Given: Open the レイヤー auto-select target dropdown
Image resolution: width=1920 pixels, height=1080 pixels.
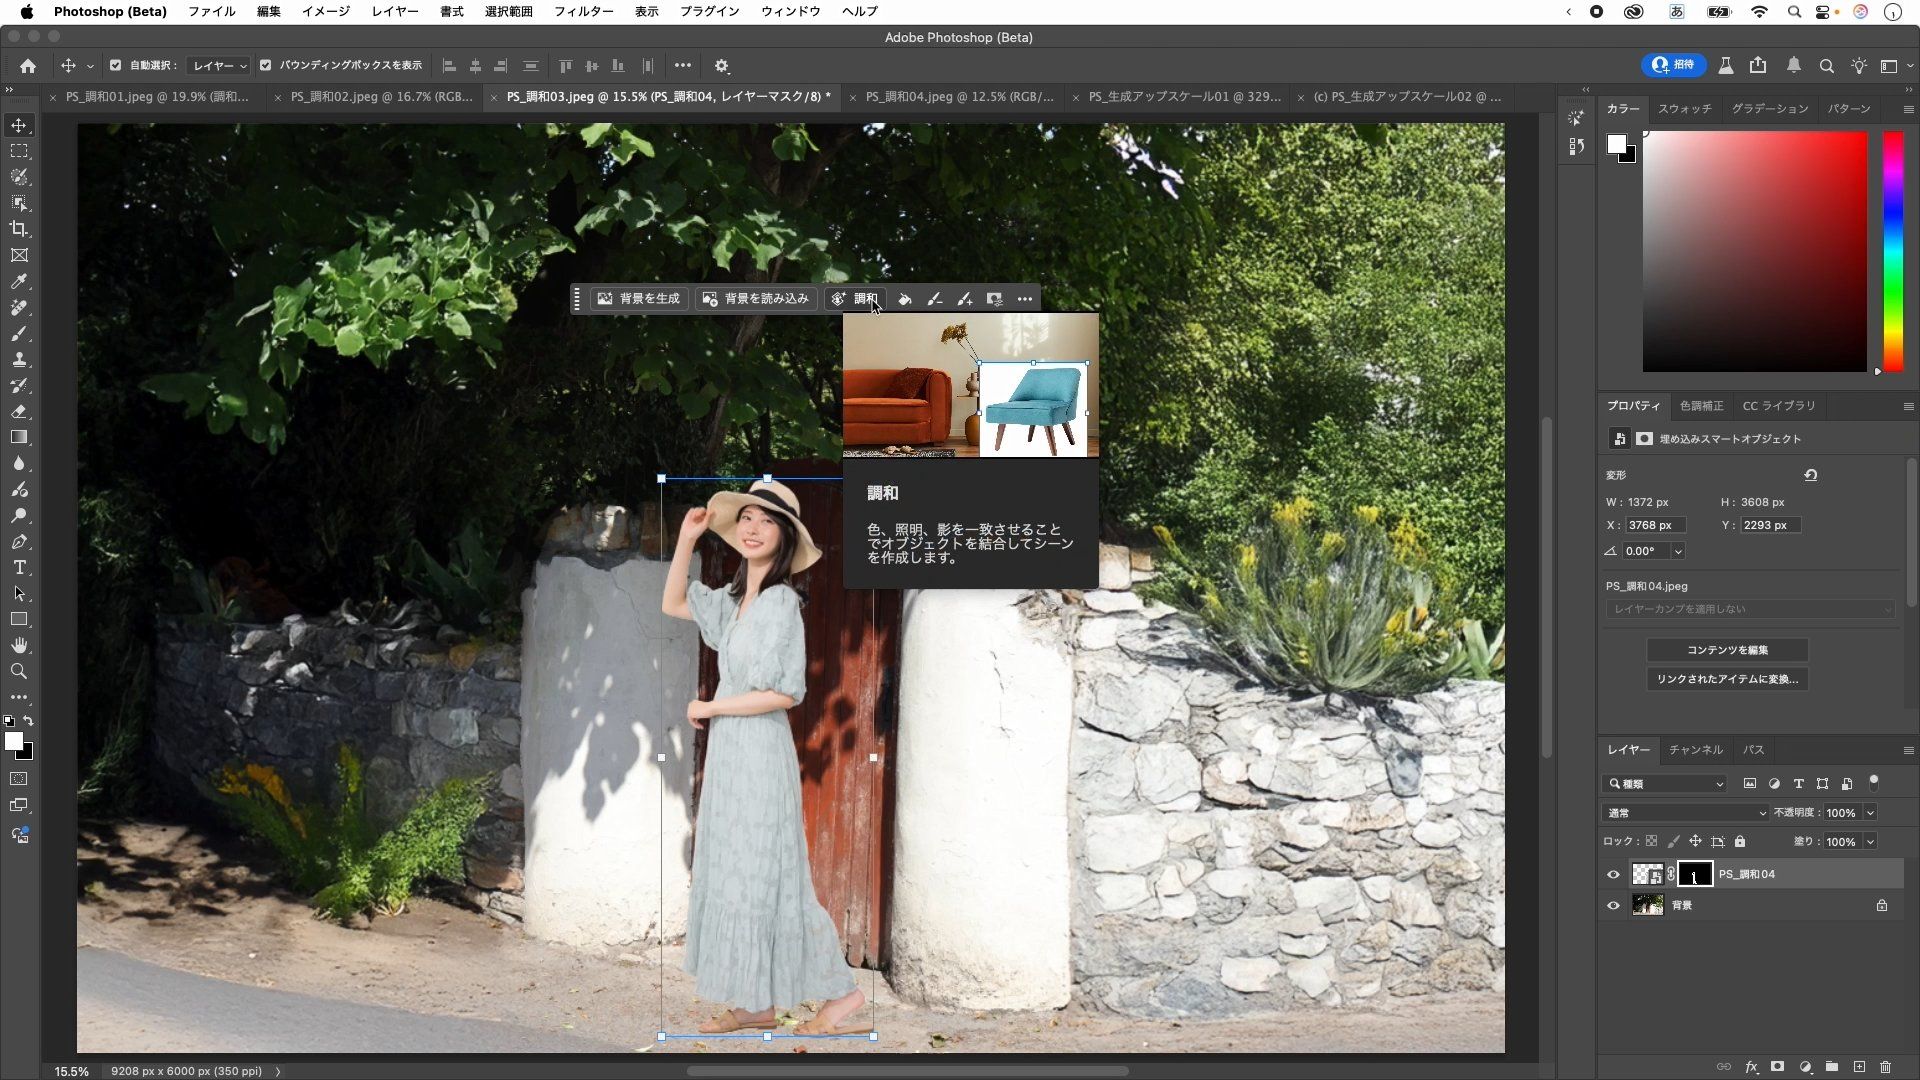Looking at the screenshot, I should pos(219,66).
